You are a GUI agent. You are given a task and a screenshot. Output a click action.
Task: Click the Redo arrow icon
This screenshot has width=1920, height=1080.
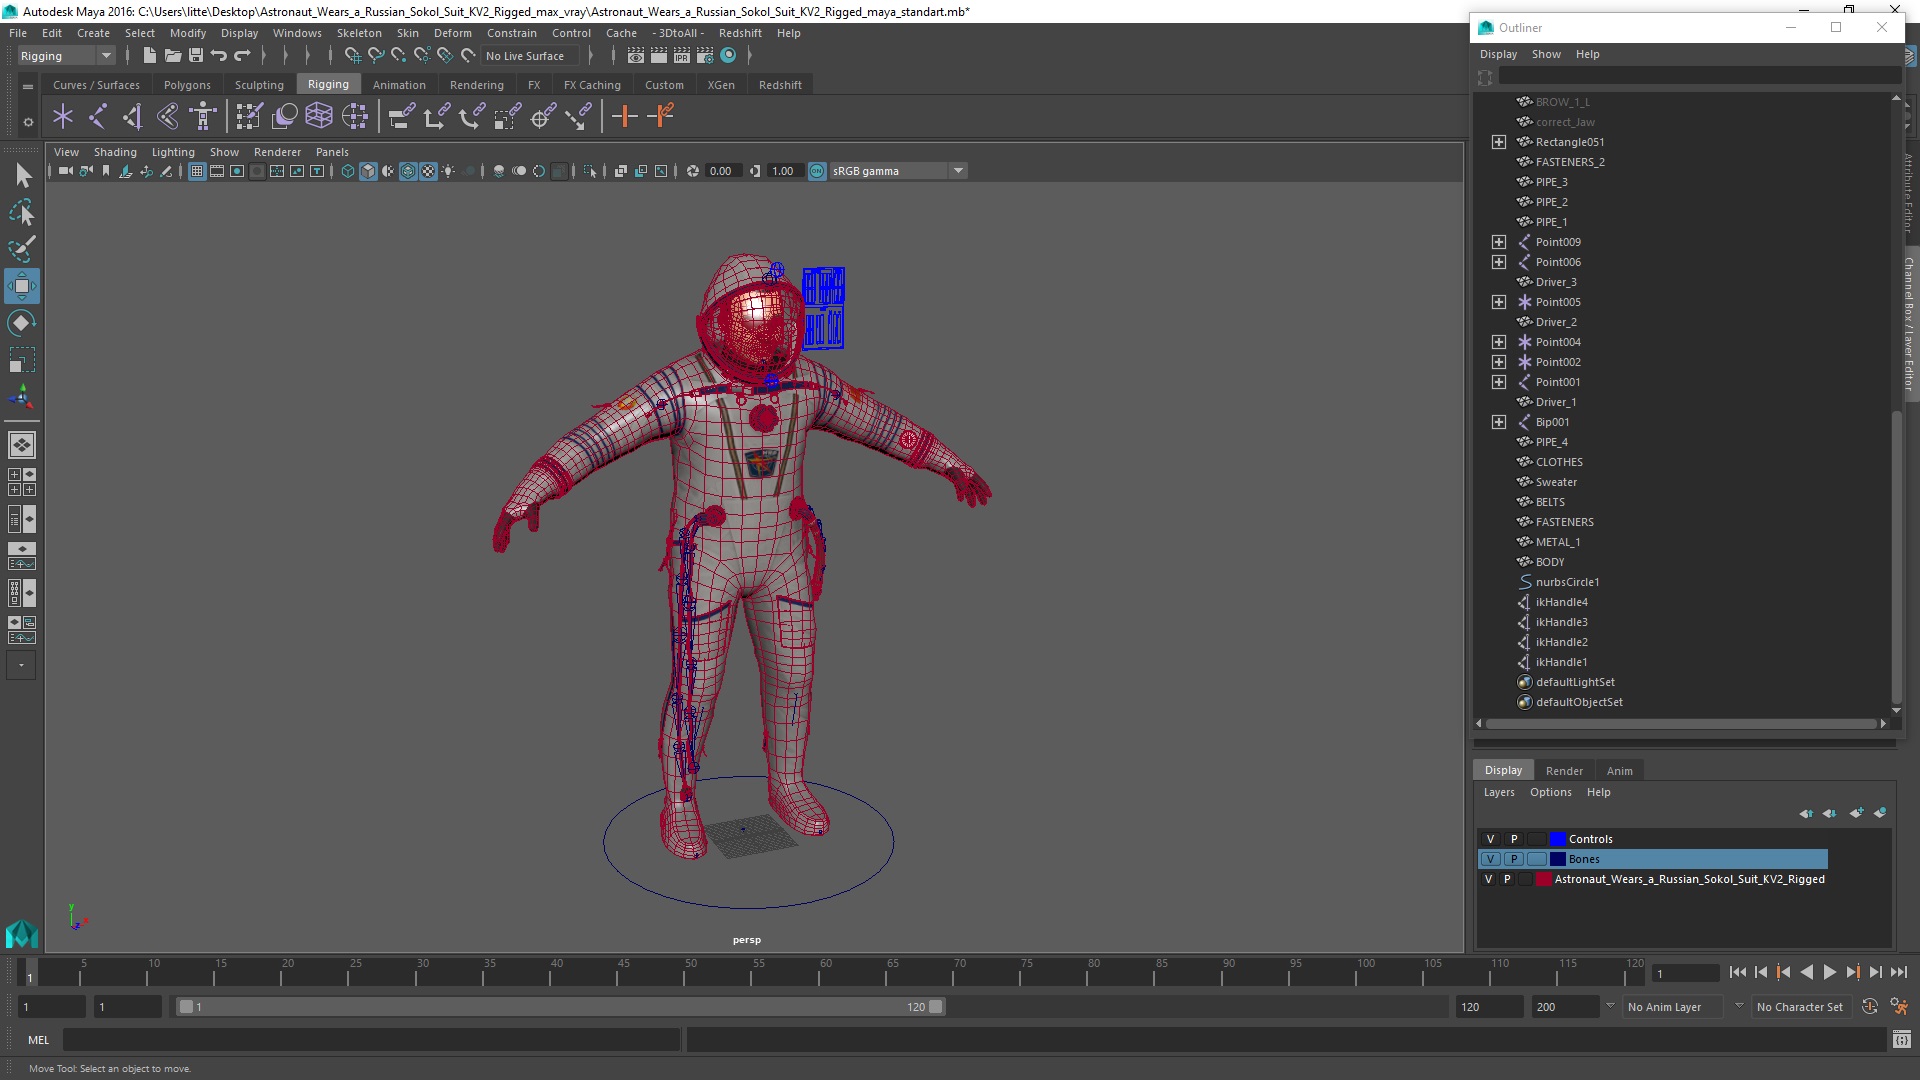coord(243,56)
